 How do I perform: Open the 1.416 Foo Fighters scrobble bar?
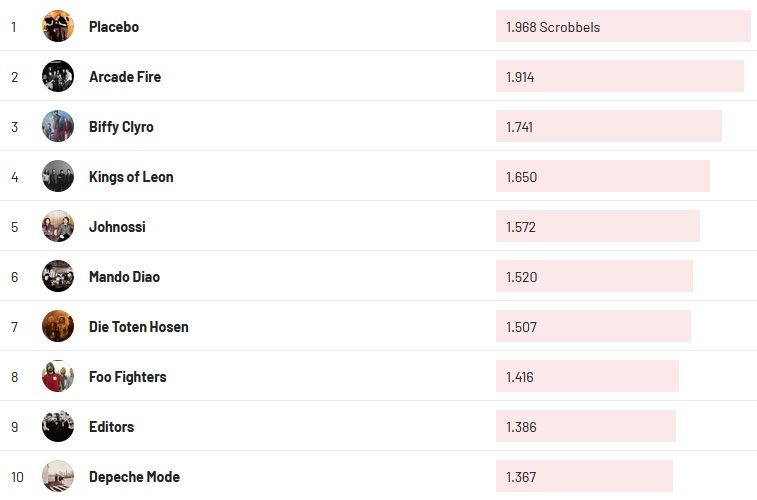(x=587, y=377)
